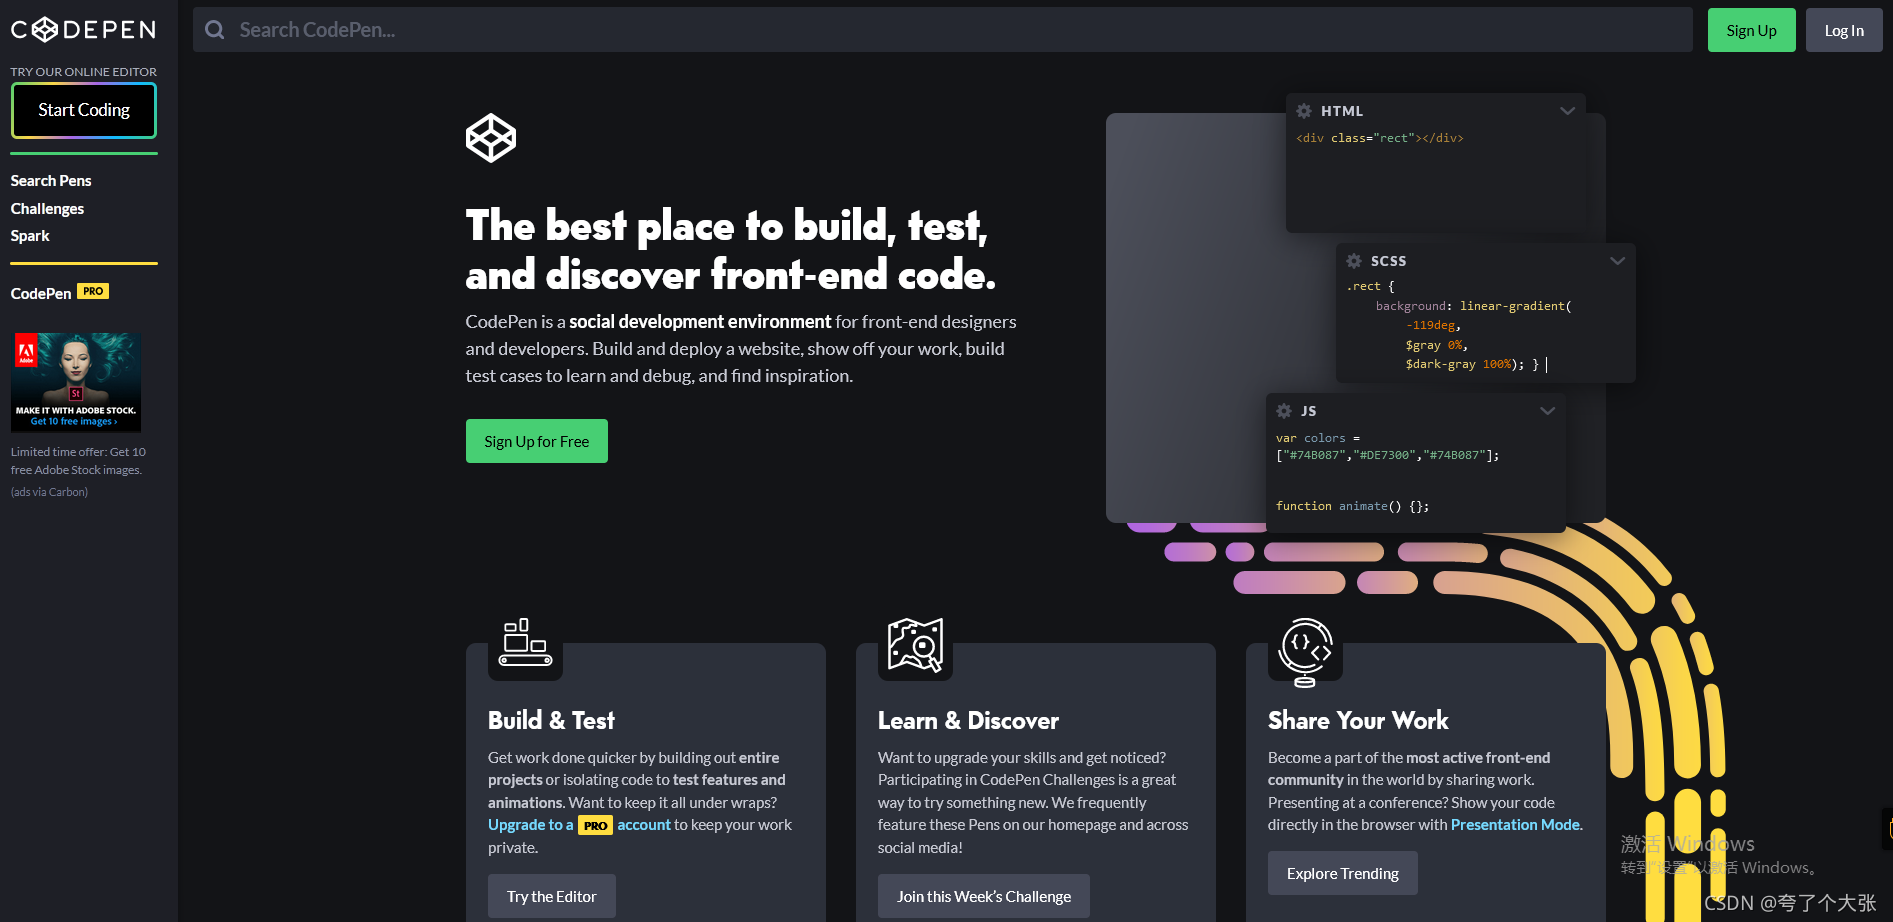Follow the Upgrade to a link
Image resolution: width=1893 pixels, height=922 pixels.
(x=530, y=825)
